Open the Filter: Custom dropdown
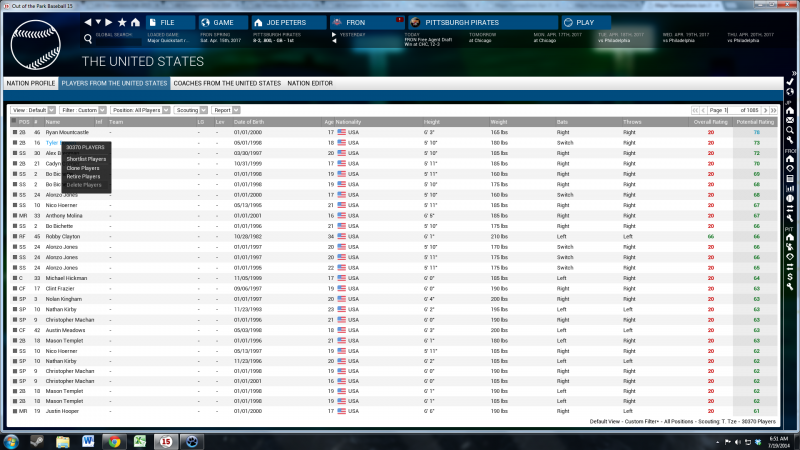Viewport: 800px width, 450px height. [83, 110]
